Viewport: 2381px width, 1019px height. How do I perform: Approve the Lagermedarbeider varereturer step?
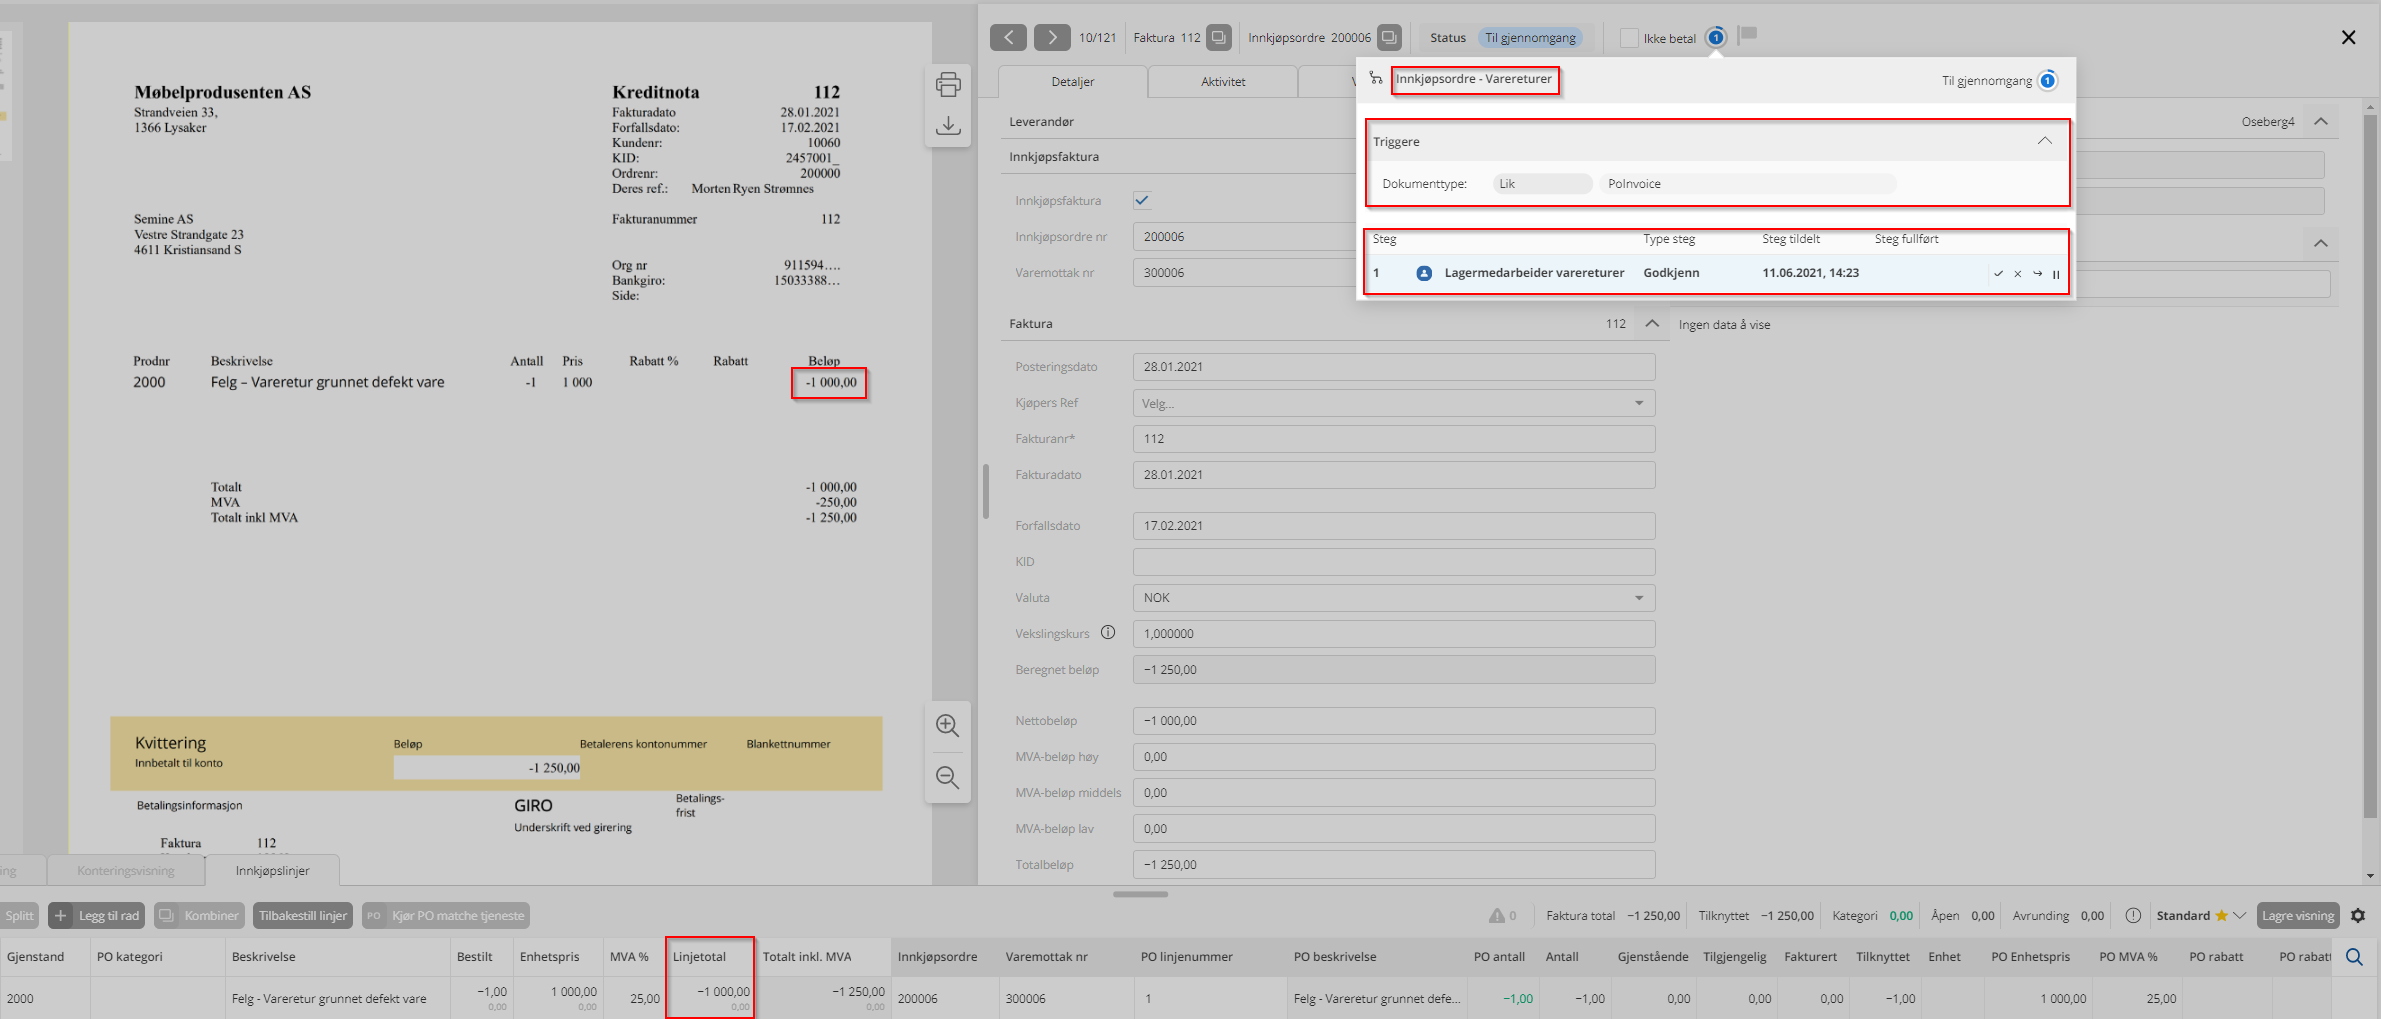coord(1998,274)
